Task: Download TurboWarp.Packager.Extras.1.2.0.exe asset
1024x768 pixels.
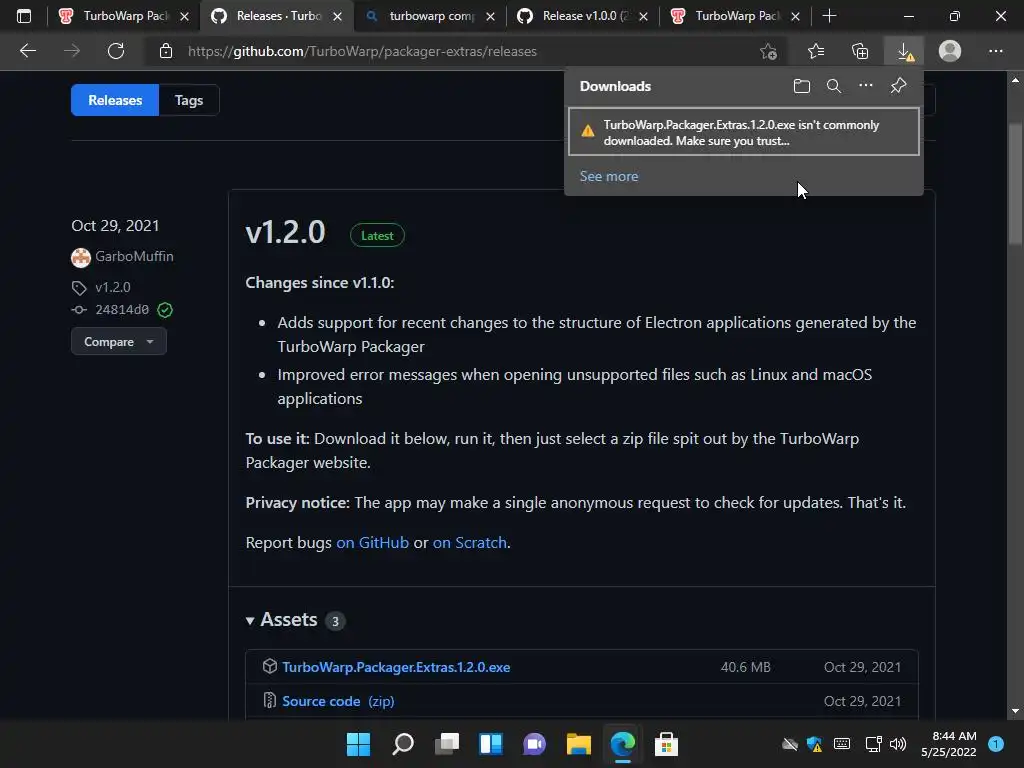Action: pyautogui.click(x=396, y=667)
